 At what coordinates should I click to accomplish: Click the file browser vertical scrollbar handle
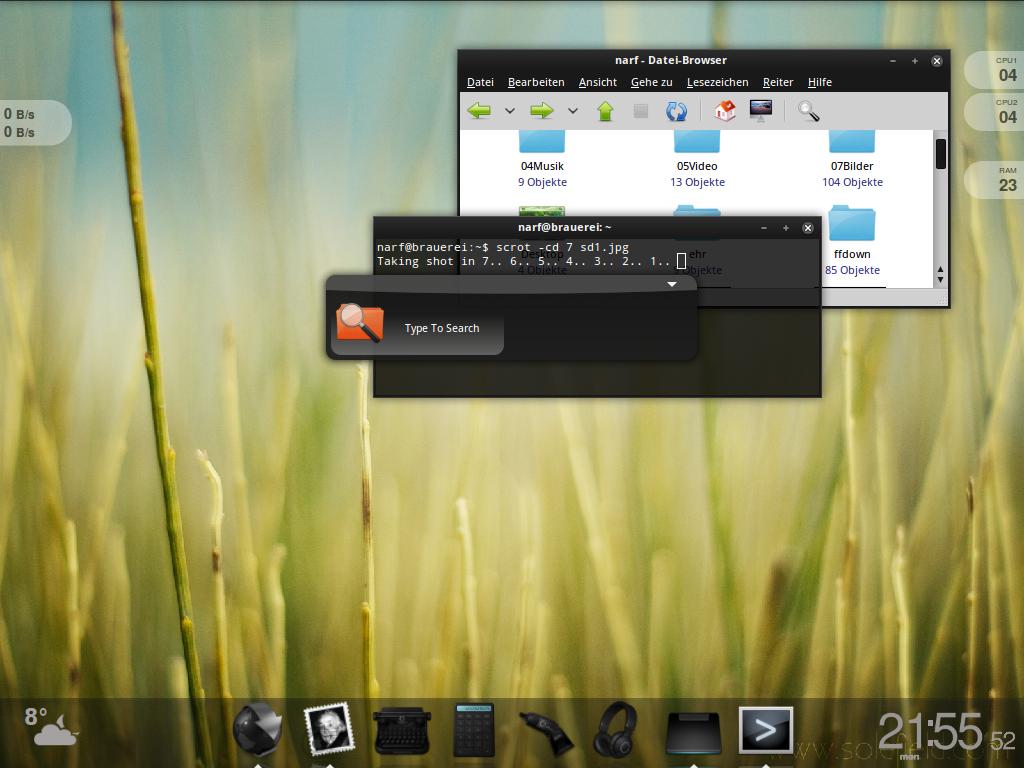tap(940, 154)
